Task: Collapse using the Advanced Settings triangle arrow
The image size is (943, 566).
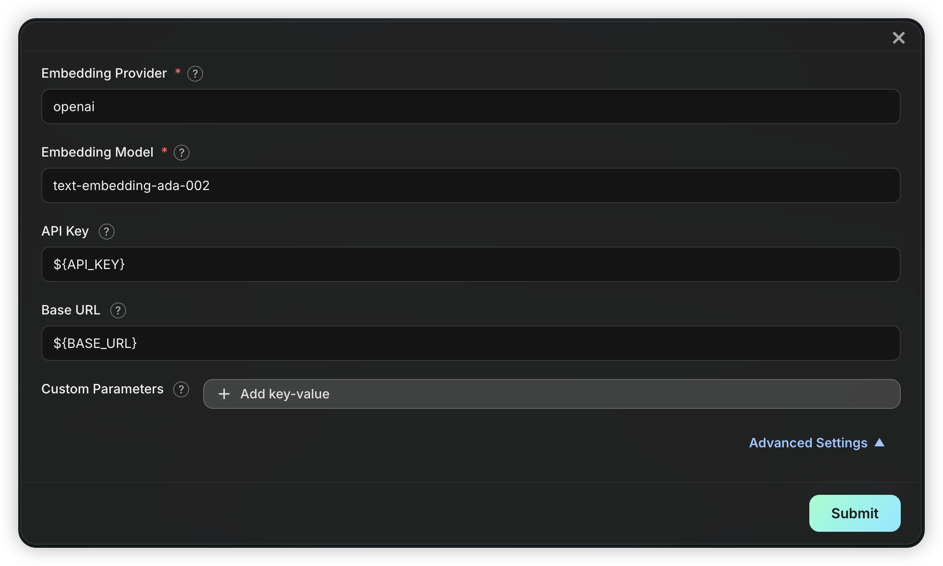Action: pyautogui.click(x=879, y=443)
